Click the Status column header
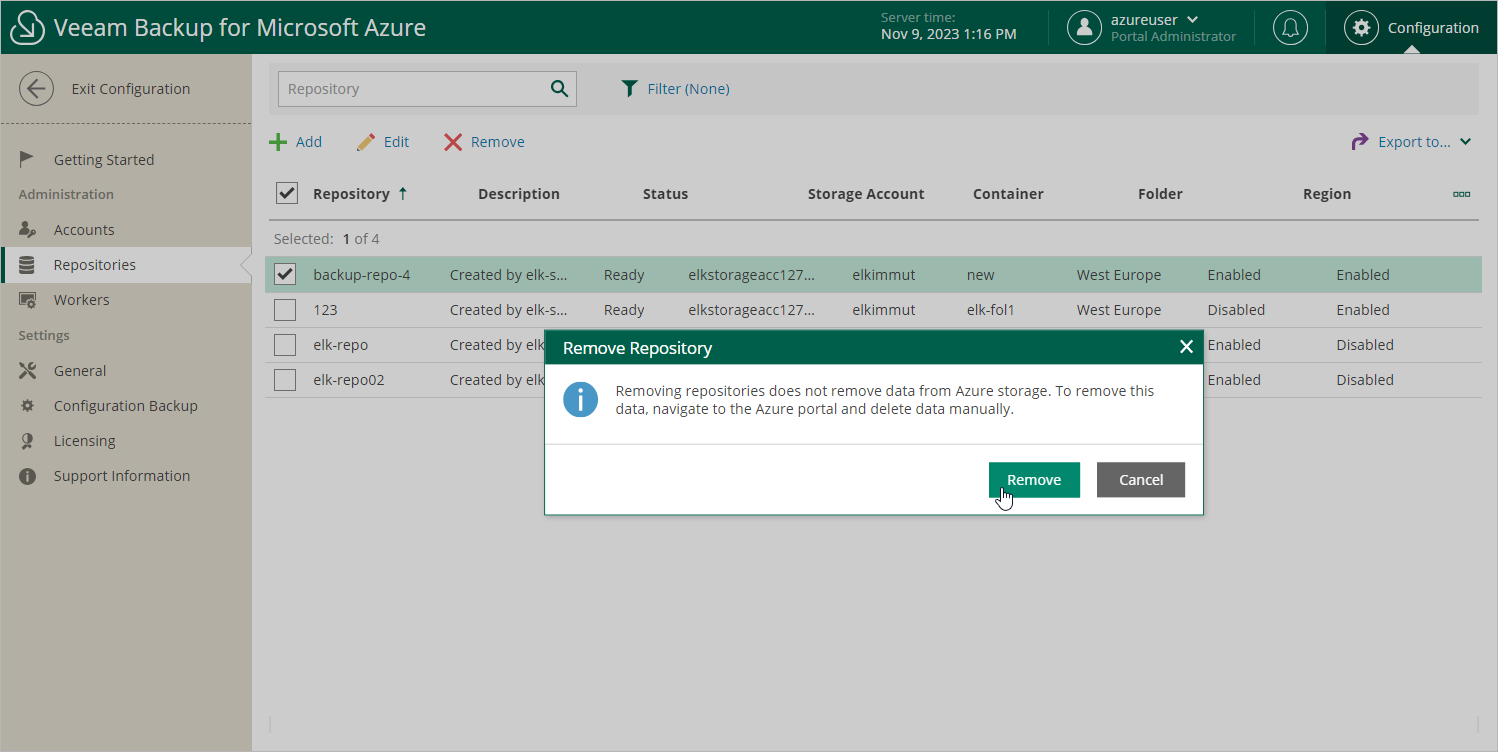1498x752 pixels. (665, 194)
